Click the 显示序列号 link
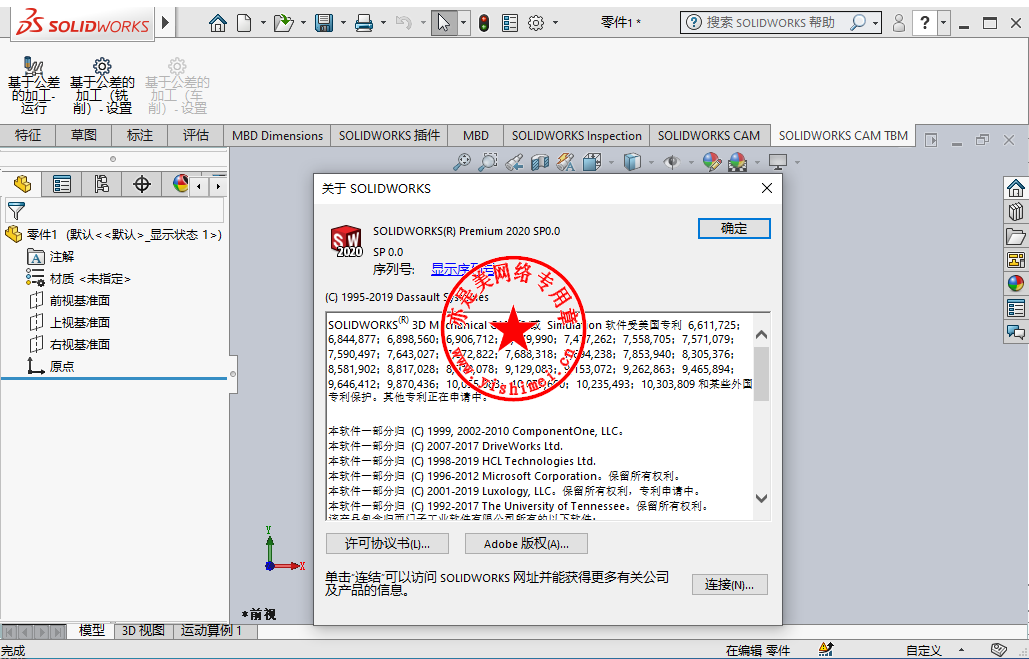This screenshot has width=1029, height=659. click(x=458, y=269)
